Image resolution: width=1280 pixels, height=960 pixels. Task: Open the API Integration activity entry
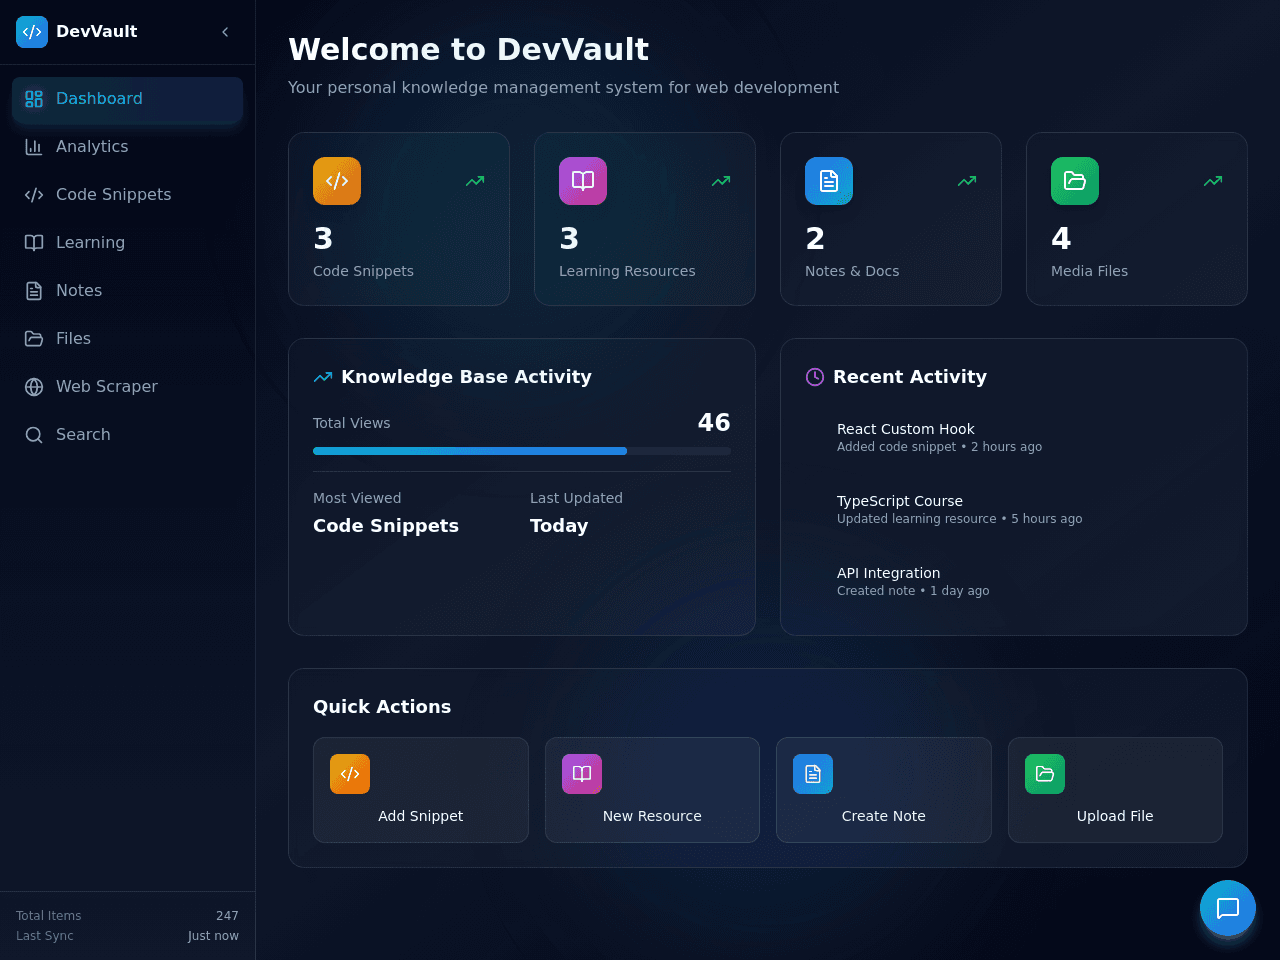click(x=1014, y=581)
